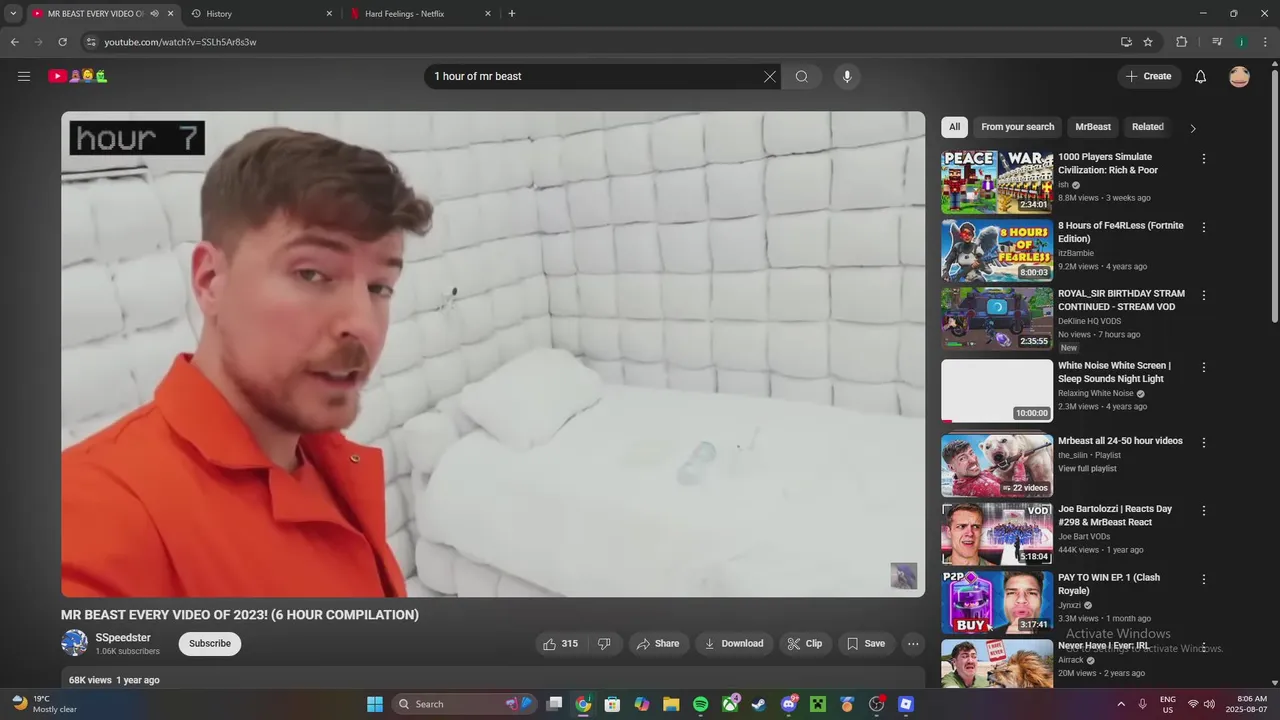Open White Noise White Screen thumbnail

(x=997, y=391)
